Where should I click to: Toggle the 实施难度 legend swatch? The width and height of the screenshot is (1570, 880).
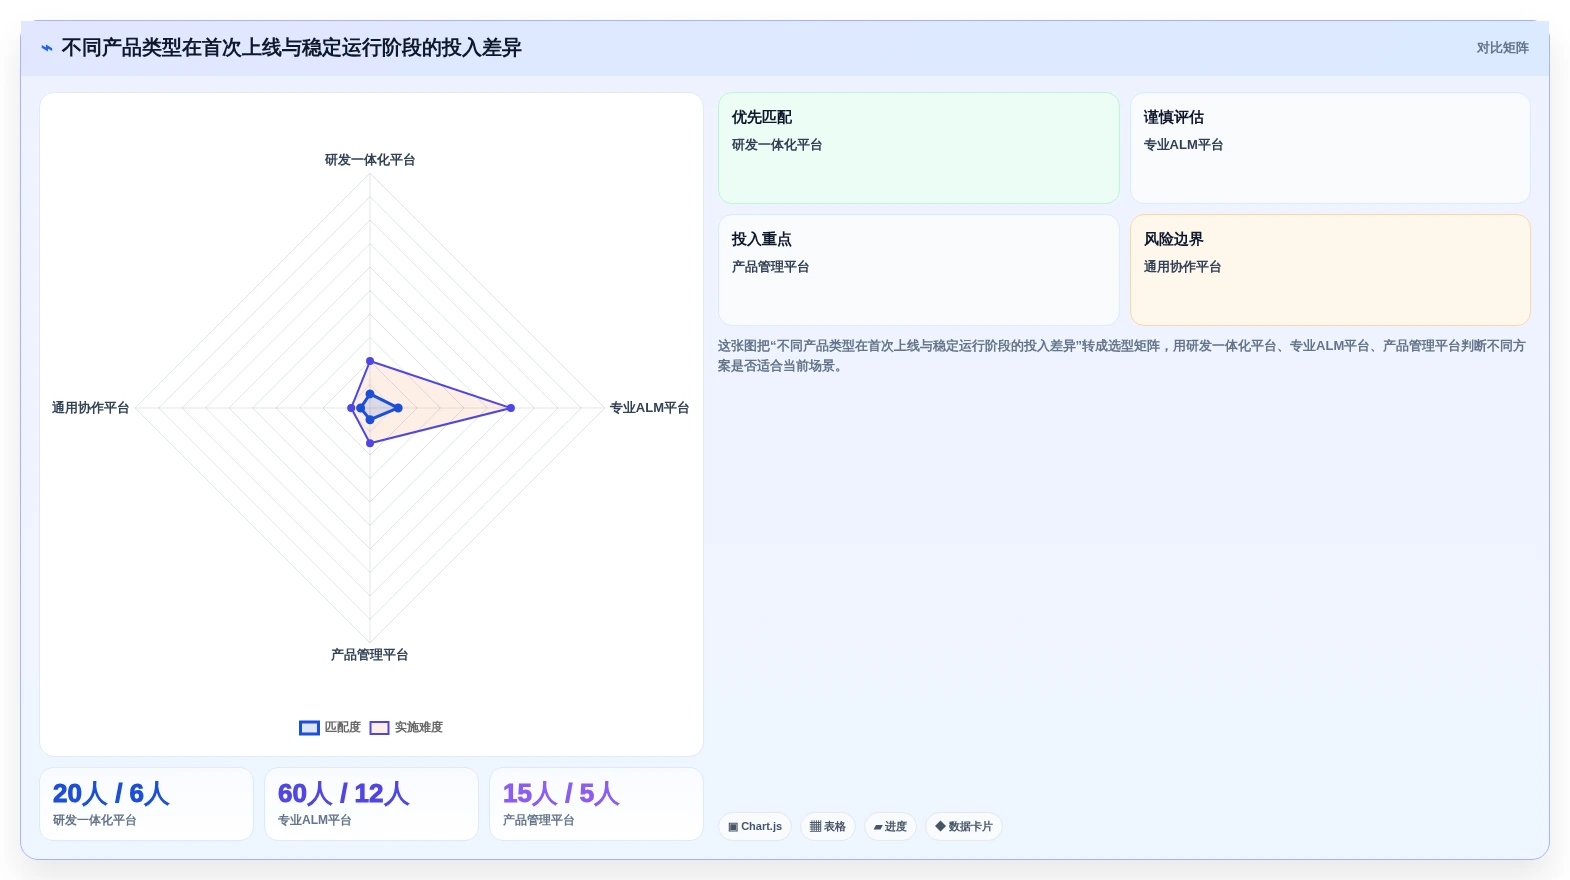[379, 728]
